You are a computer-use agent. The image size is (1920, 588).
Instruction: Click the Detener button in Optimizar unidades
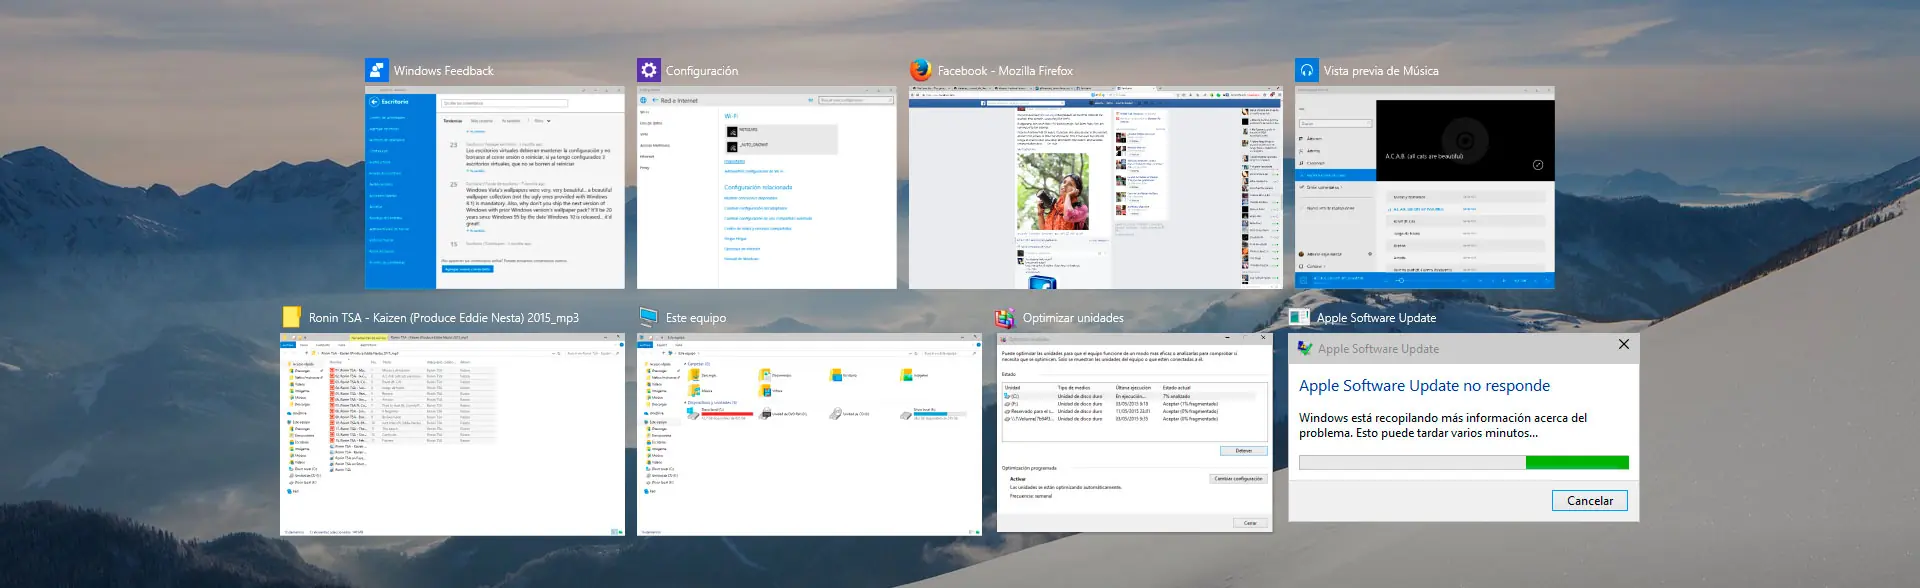coord(1244,451)
